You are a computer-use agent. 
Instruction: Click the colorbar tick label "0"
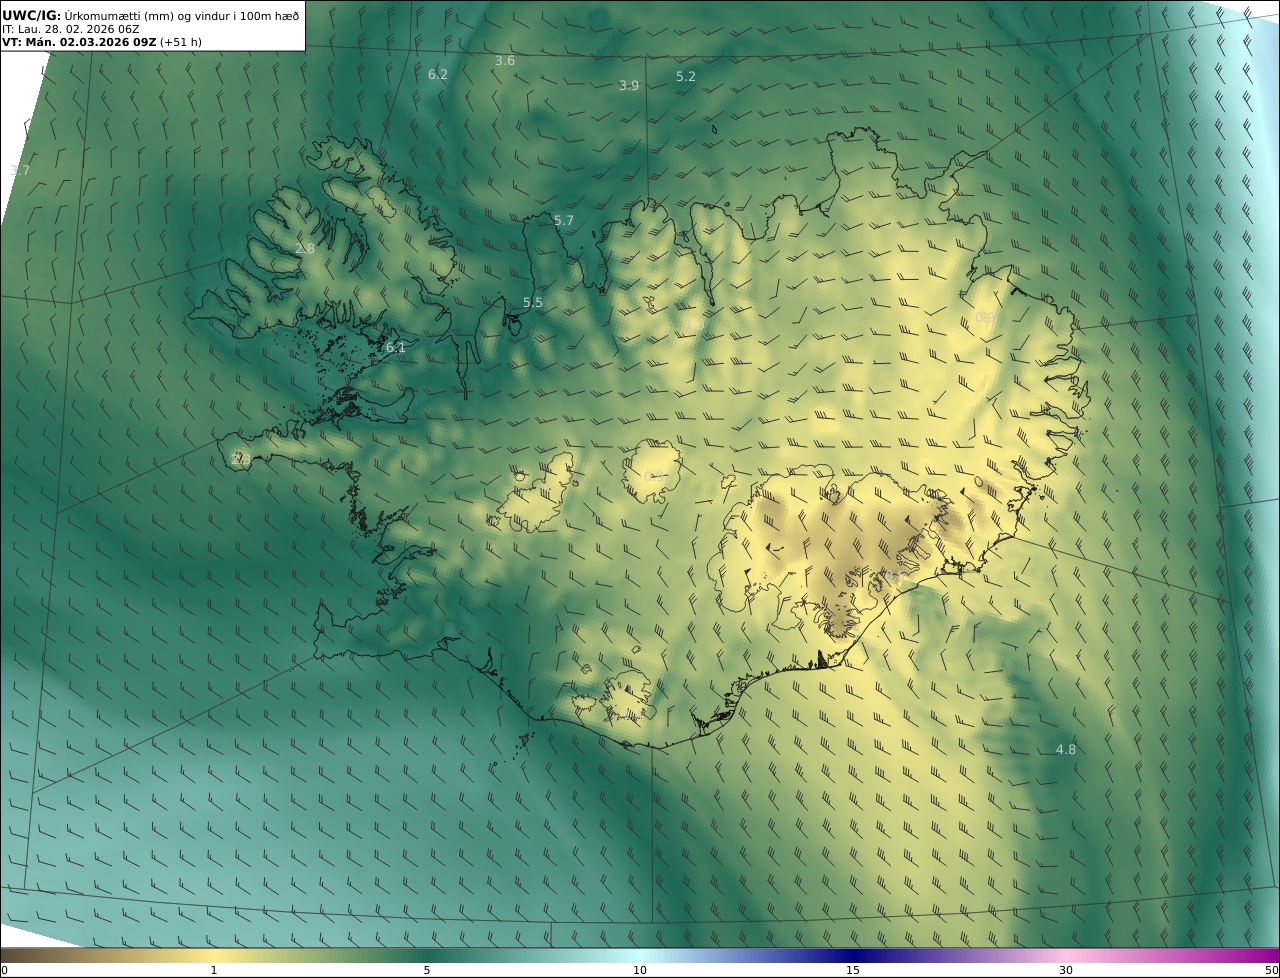(4, 970)
